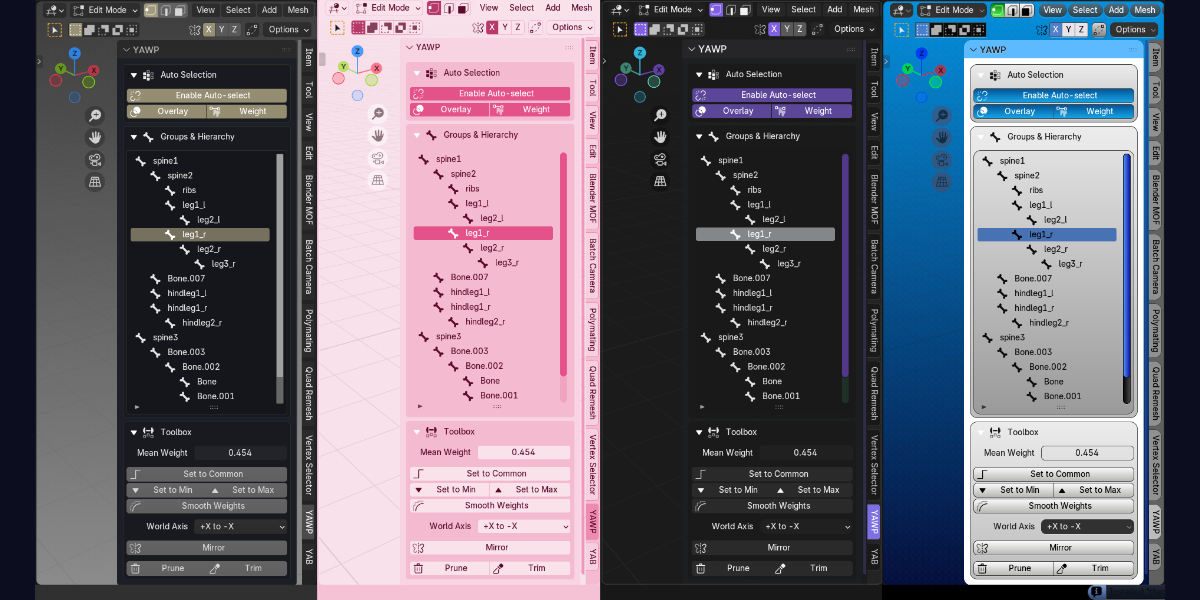The height and width of the screenshot is (600, 1200).
Task: Open World Axis dropdown in the blue Toolbox
Action: [x=1087, y=526]
